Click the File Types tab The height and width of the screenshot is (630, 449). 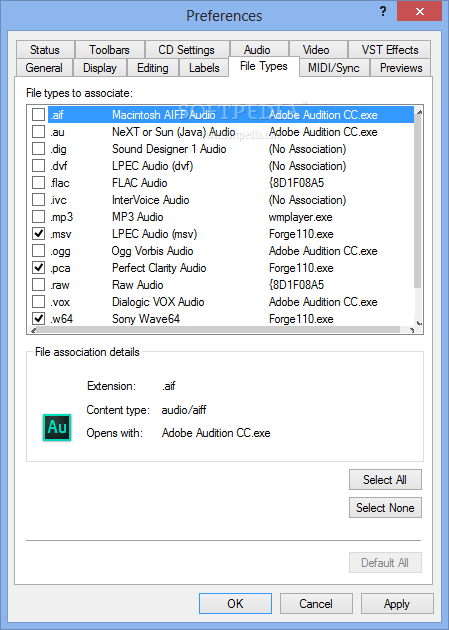(264, 66)
